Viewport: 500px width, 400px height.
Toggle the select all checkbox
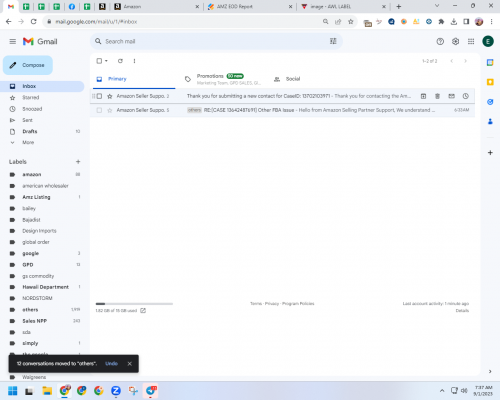point(99,61)
